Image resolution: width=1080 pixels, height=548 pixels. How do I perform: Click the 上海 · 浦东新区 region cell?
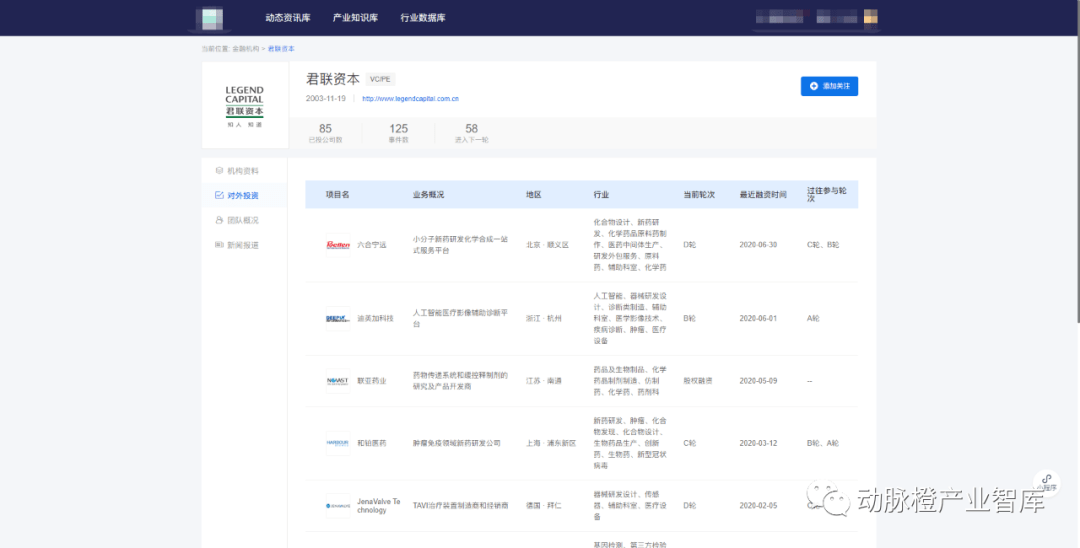[x=551, y=443]
